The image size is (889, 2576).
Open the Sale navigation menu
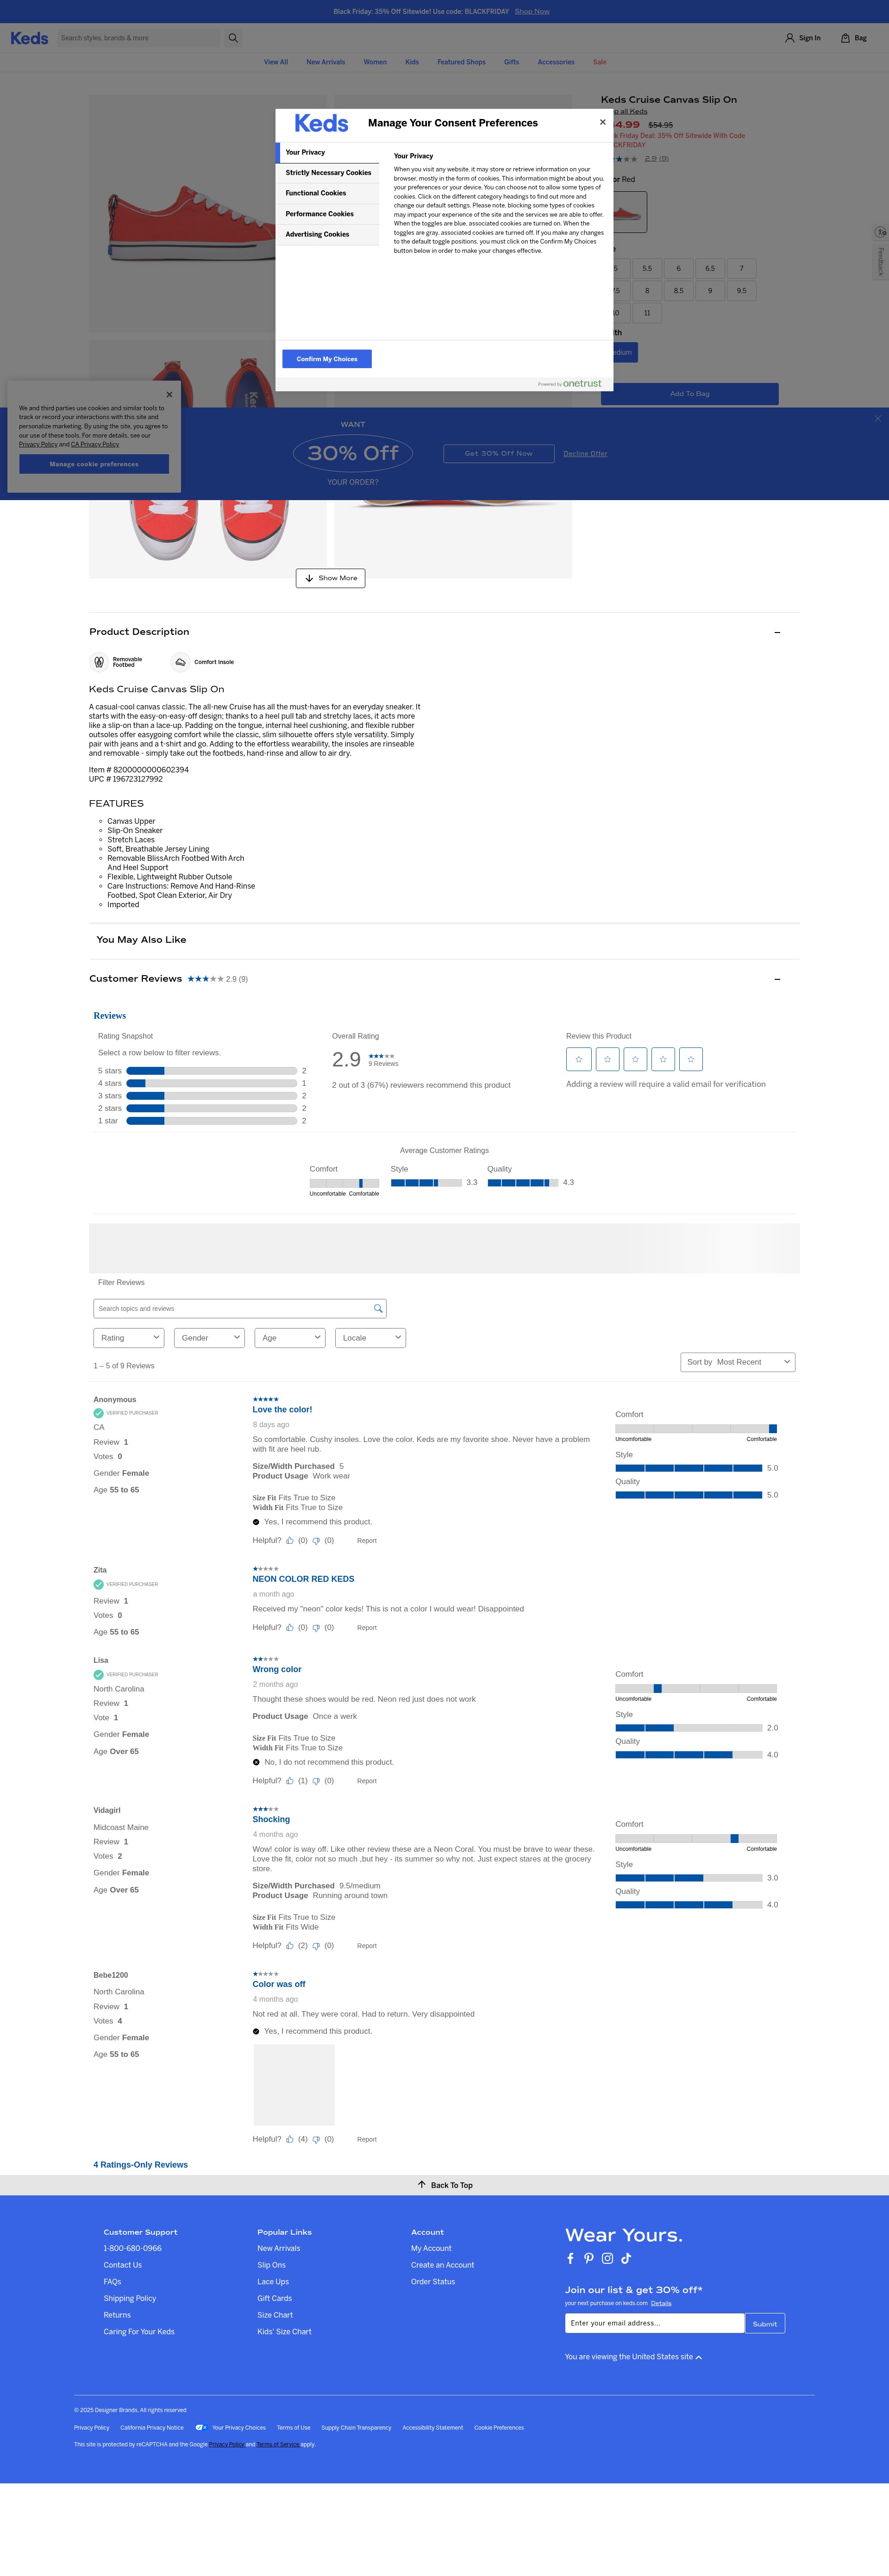600,62
